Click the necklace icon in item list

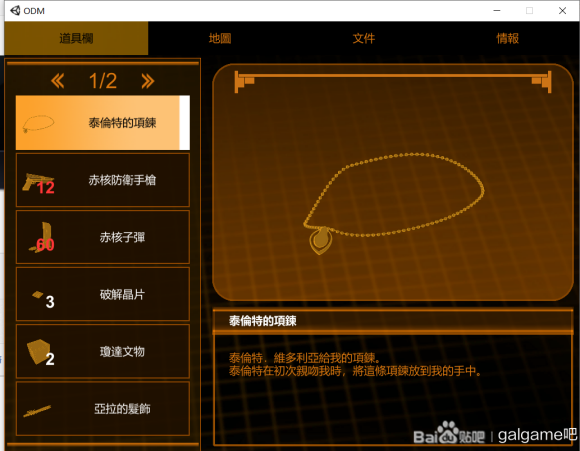(38, 124)
